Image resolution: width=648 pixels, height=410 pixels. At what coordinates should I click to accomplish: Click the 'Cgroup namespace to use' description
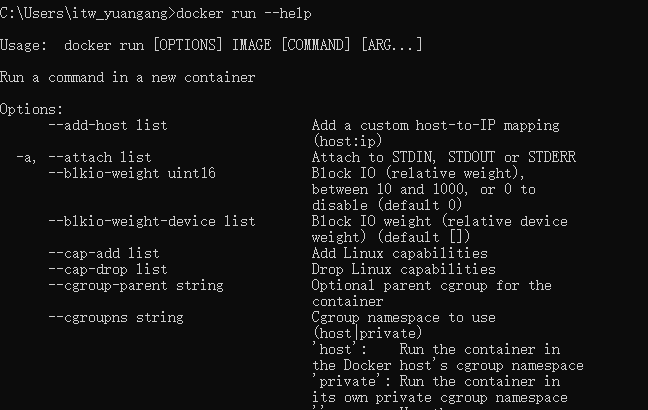(x=403, y=317)
